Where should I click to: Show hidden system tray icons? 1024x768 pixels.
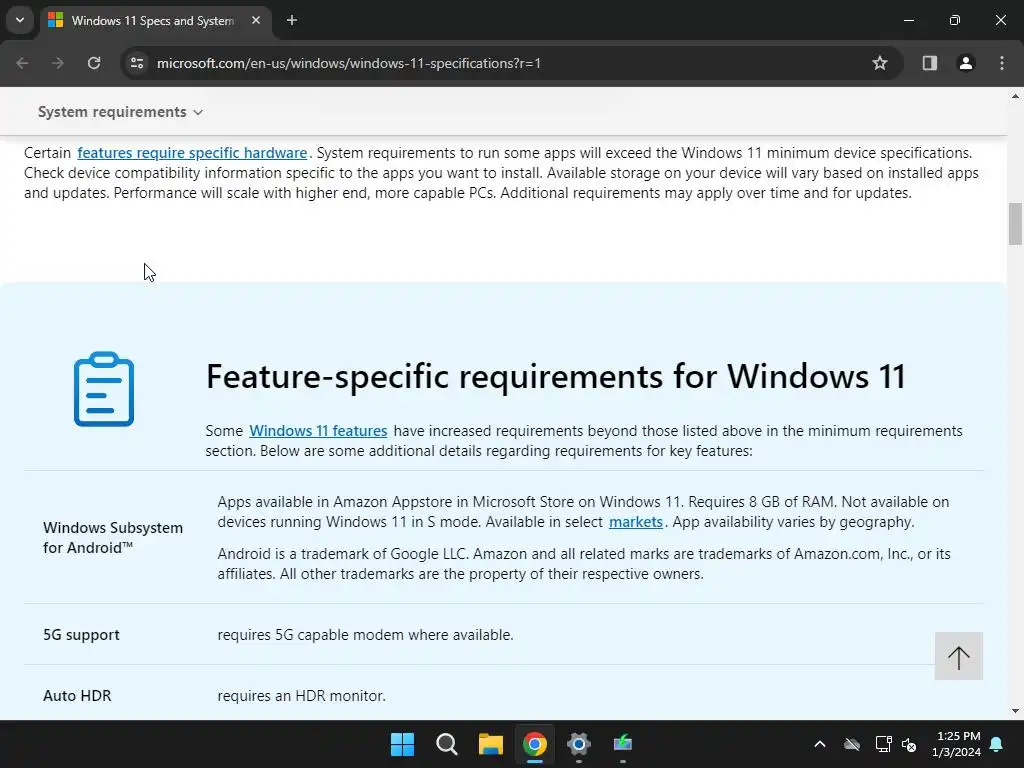(x=820, y=744)
